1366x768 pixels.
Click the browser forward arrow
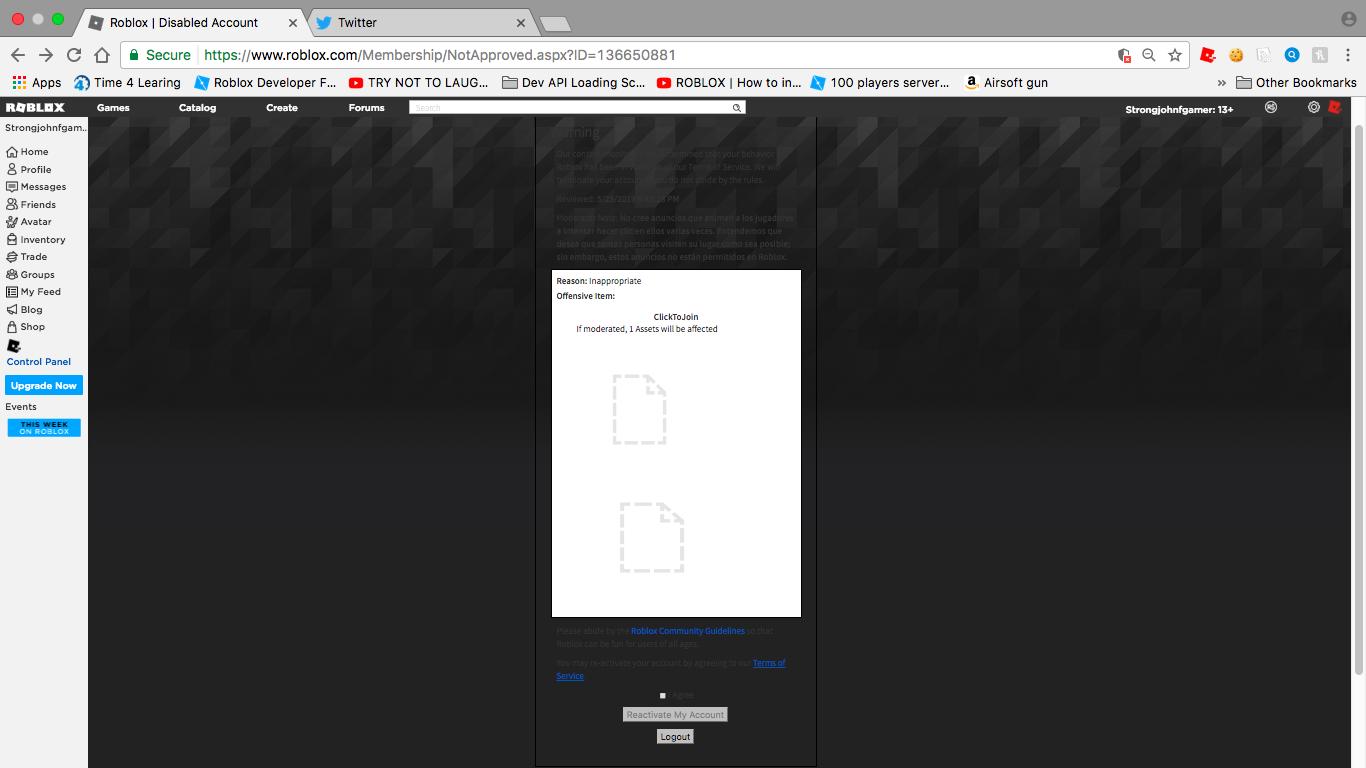coord(45,55)
